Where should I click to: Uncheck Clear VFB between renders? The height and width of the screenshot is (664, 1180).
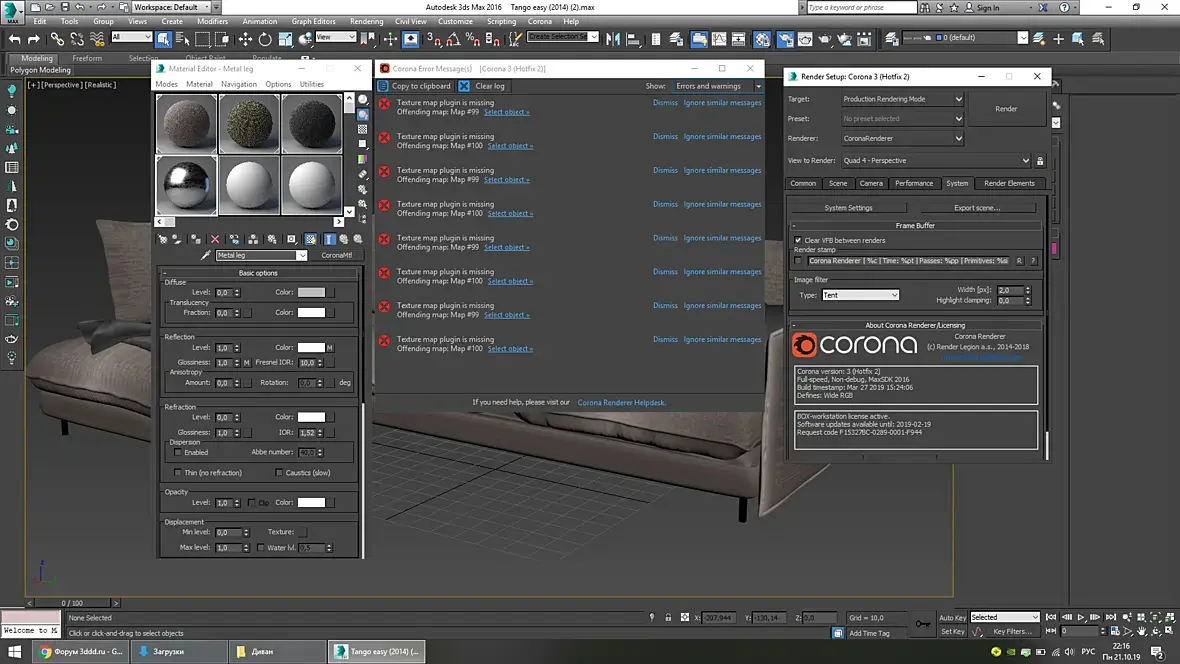(798, 240)
